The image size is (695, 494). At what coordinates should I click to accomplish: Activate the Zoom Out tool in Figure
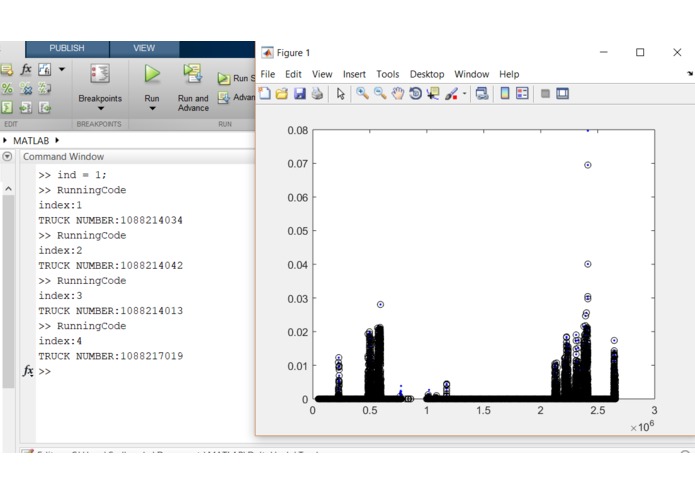click(380, 93)
